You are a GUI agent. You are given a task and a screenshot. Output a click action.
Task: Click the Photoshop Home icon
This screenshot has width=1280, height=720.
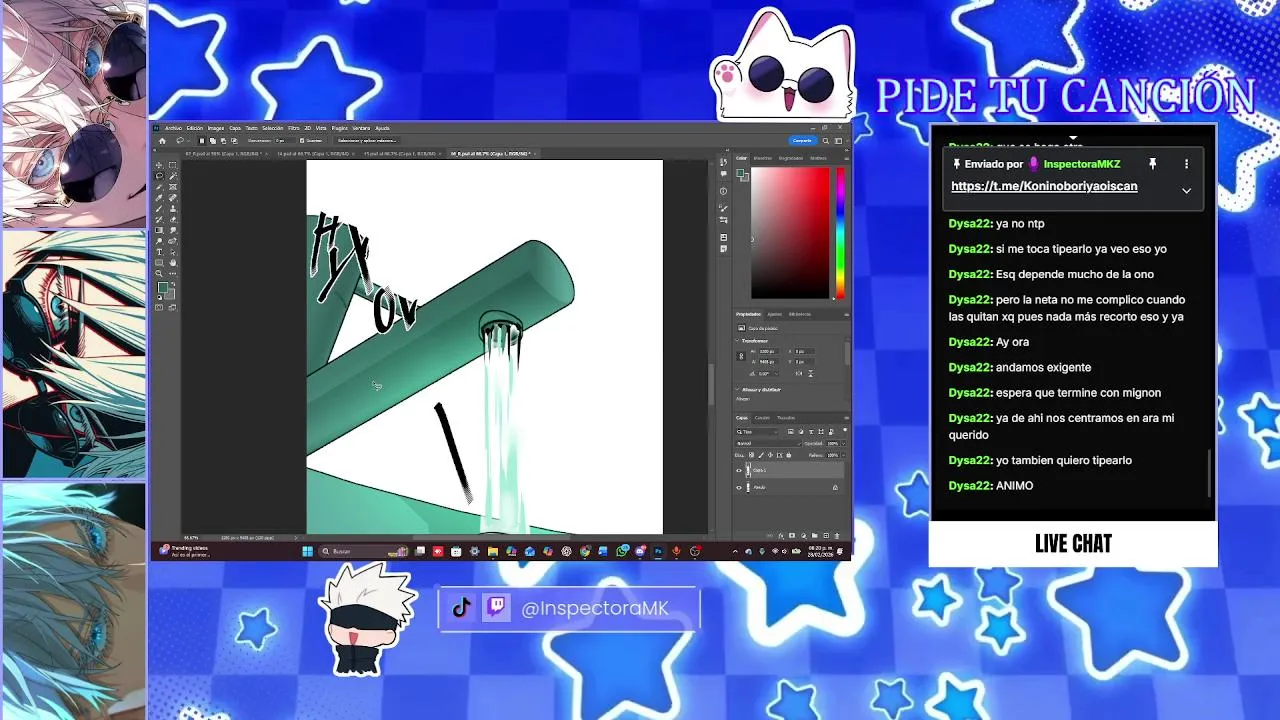pyautogui.click(x=162, y=141)
